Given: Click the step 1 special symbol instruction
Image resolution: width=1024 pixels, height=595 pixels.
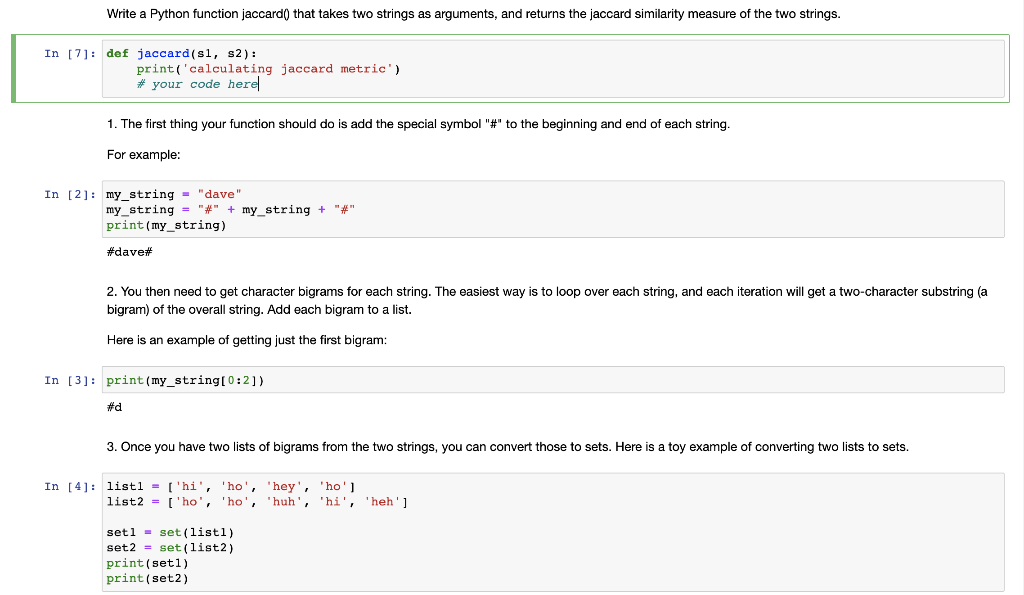Looking at the screenshot, I should (418, 124).
